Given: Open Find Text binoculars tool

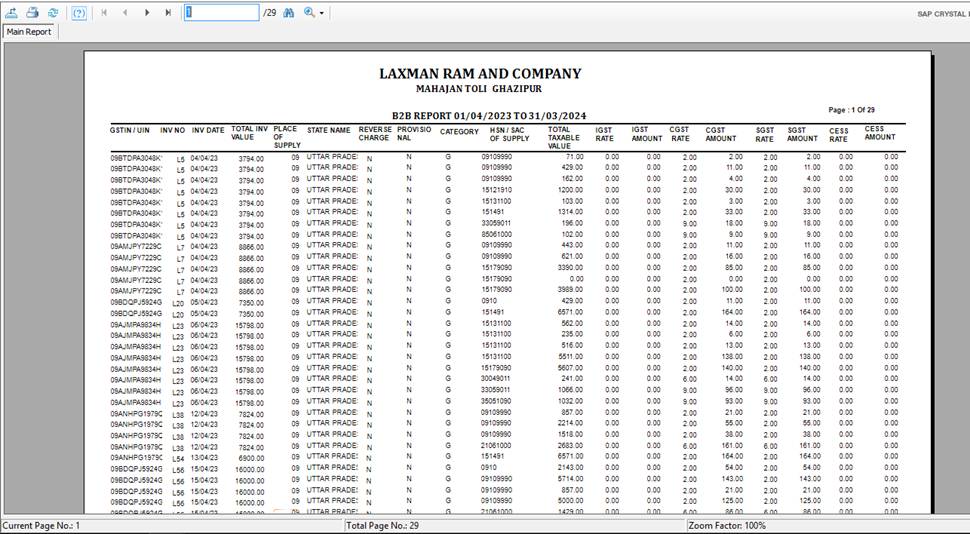Looking at the screenshot, I should pos(289,13).
